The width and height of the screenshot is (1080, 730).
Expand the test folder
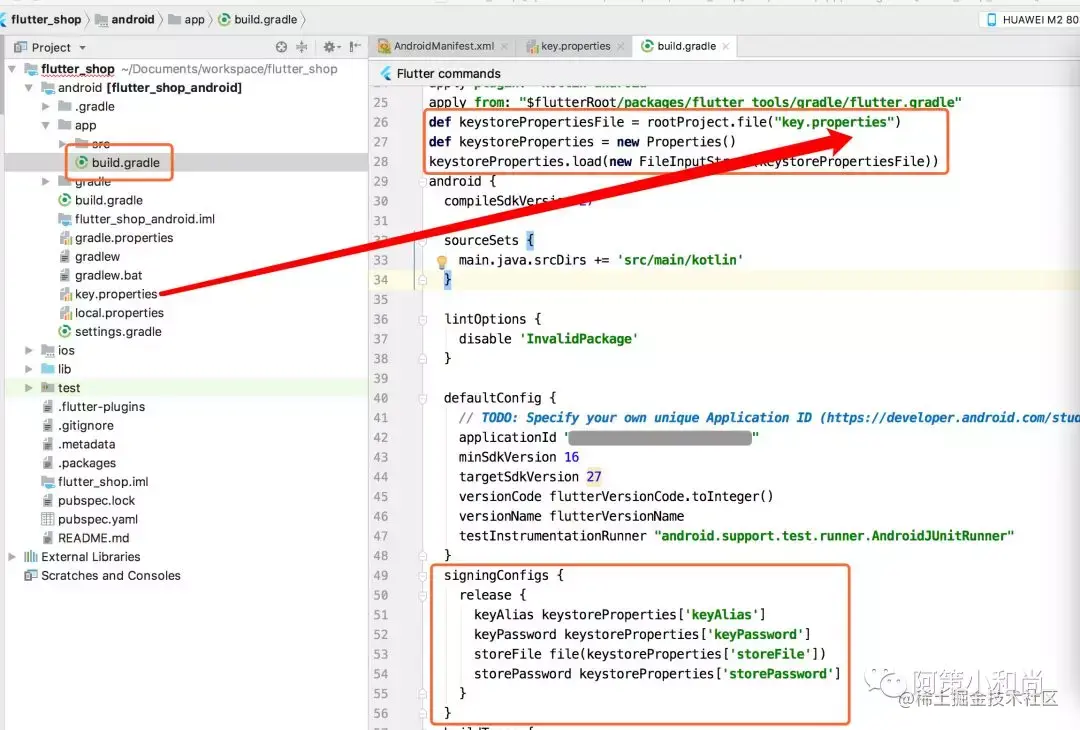(x=28, y=388)
